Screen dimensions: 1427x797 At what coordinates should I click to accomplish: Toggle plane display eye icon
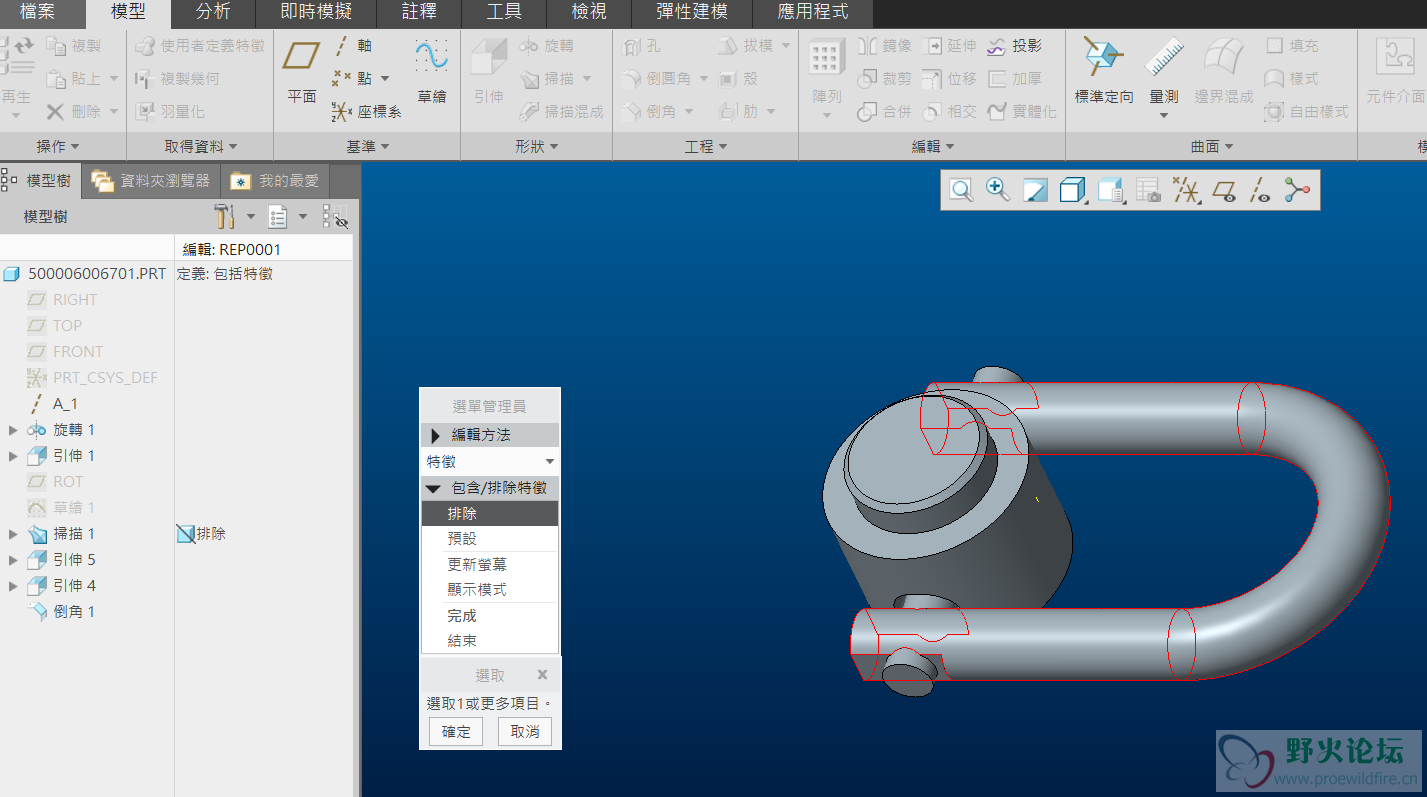coord(1224,190)
